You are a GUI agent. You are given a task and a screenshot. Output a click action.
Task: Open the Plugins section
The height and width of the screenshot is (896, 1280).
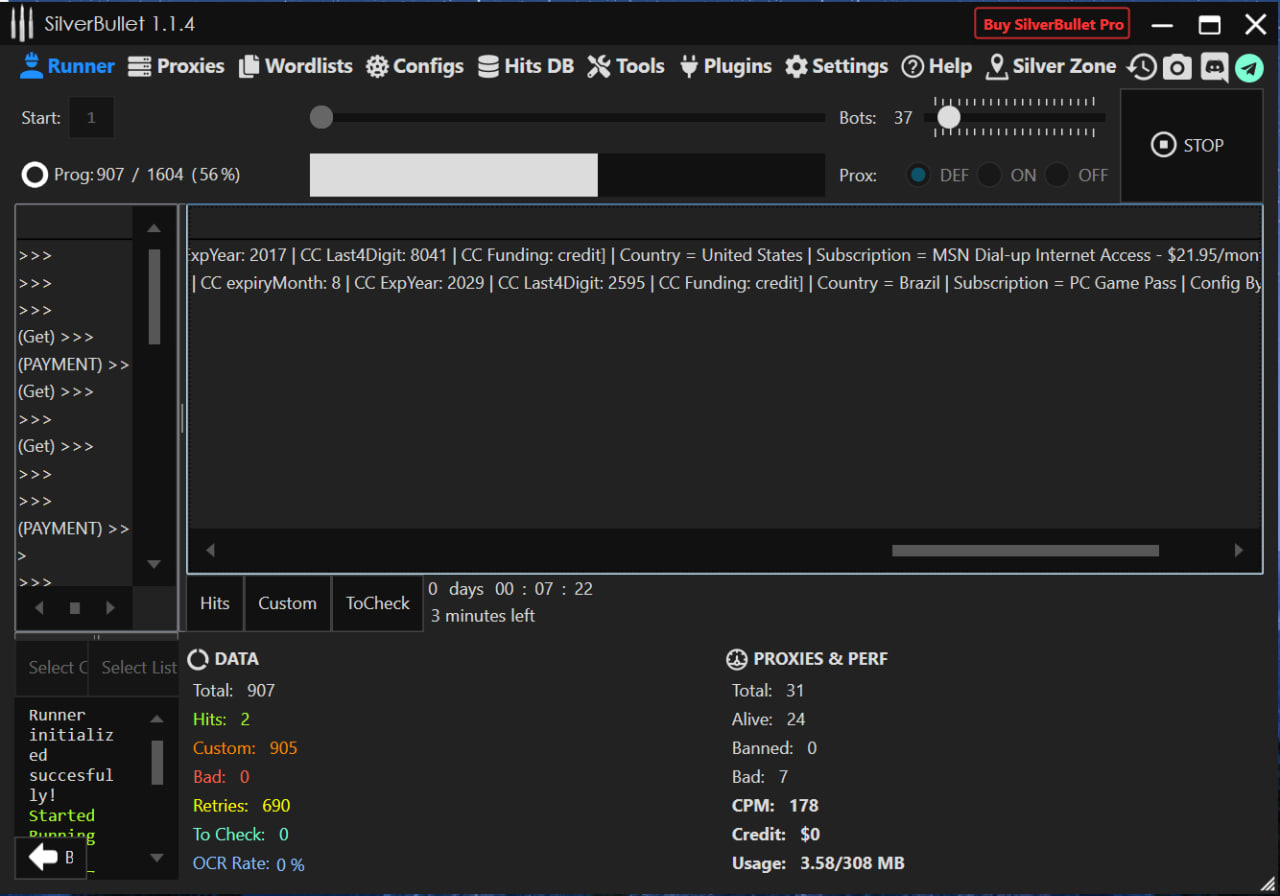click(x=725, y=67)
